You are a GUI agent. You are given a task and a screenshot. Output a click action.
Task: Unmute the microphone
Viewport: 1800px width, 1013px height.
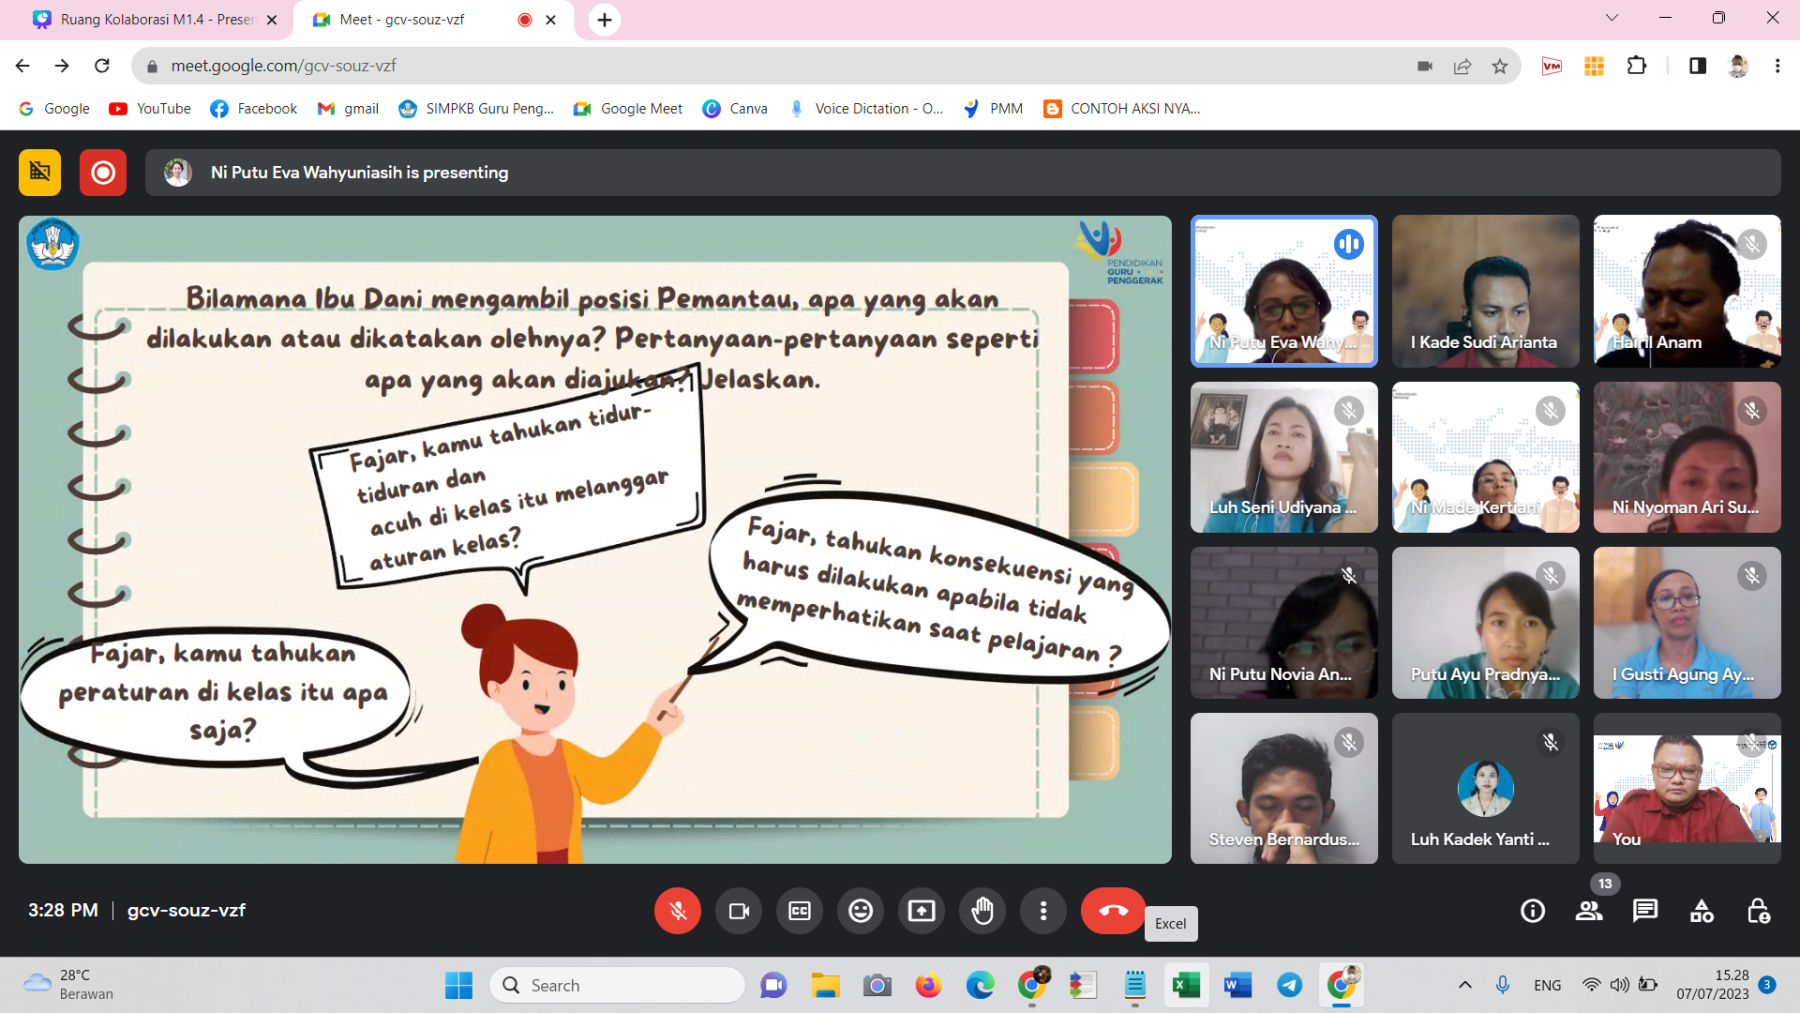click(677, 910)
